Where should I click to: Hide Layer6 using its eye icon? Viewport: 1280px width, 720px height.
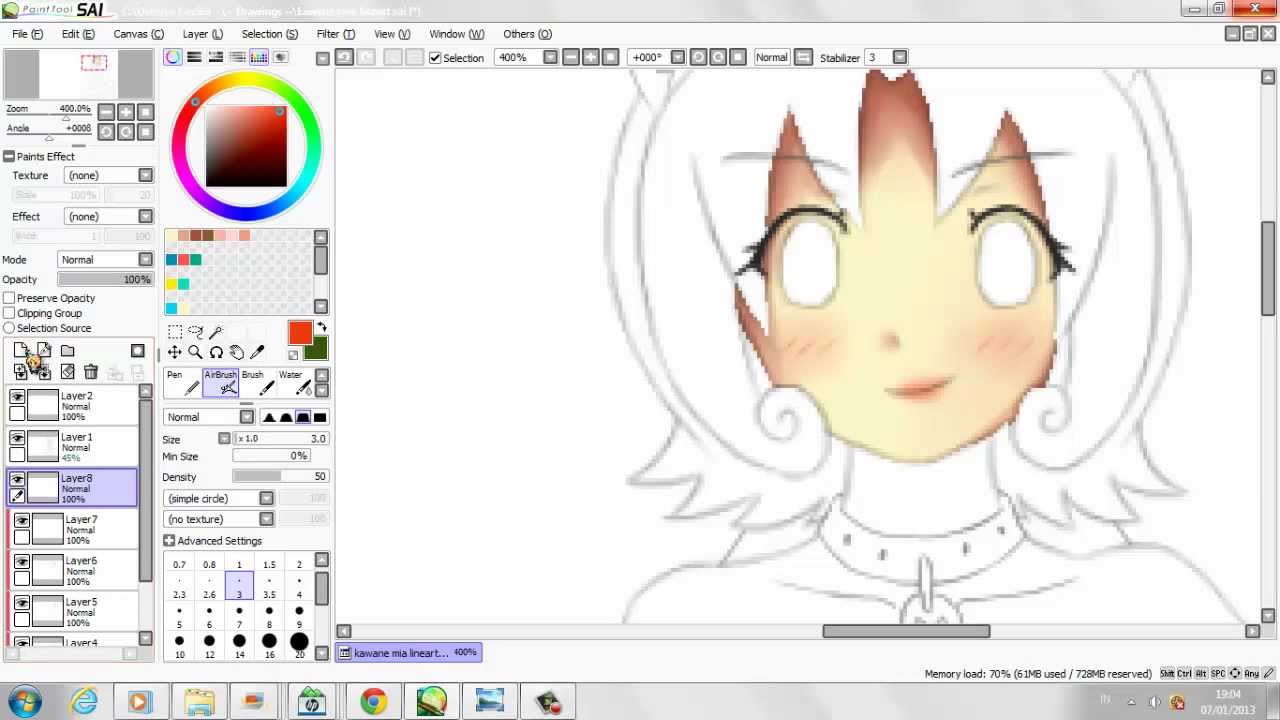22,561
